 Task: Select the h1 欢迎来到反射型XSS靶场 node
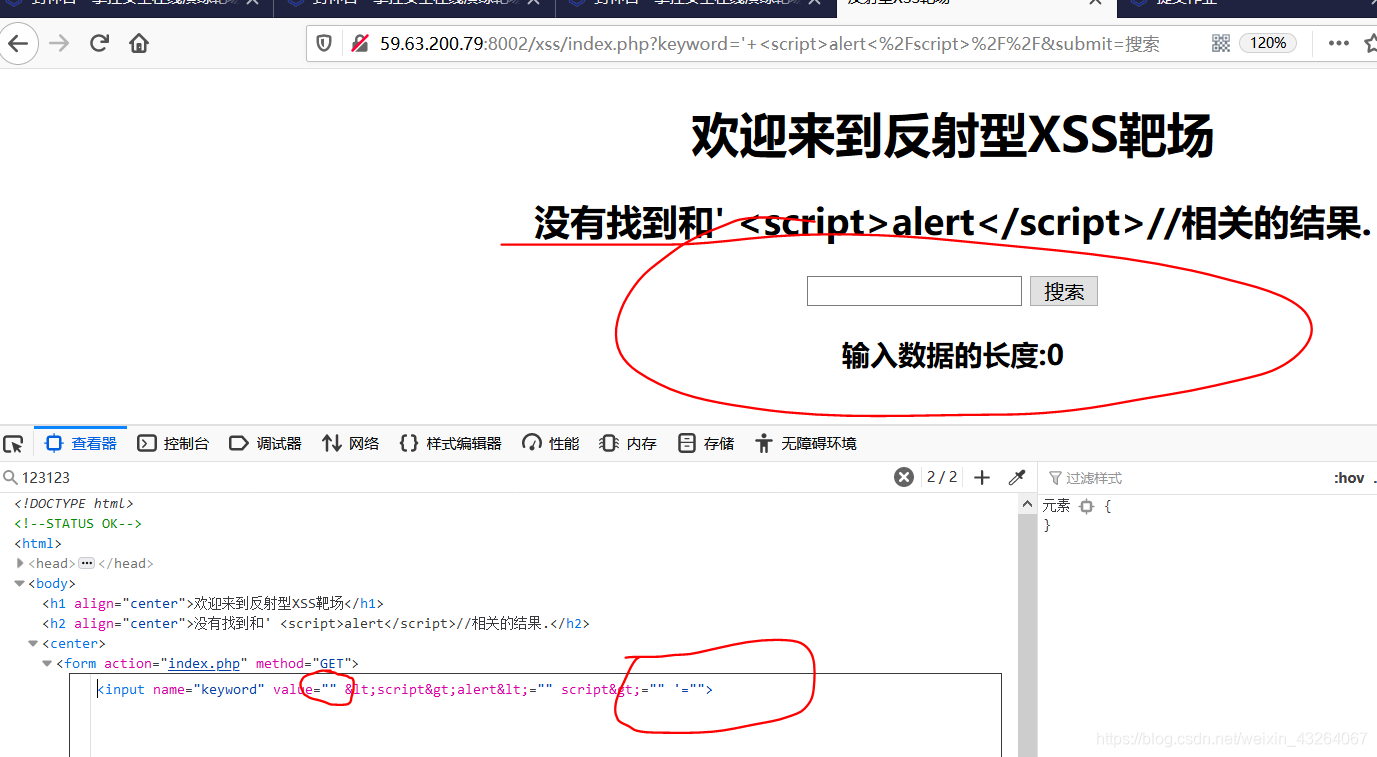[213, 603]
